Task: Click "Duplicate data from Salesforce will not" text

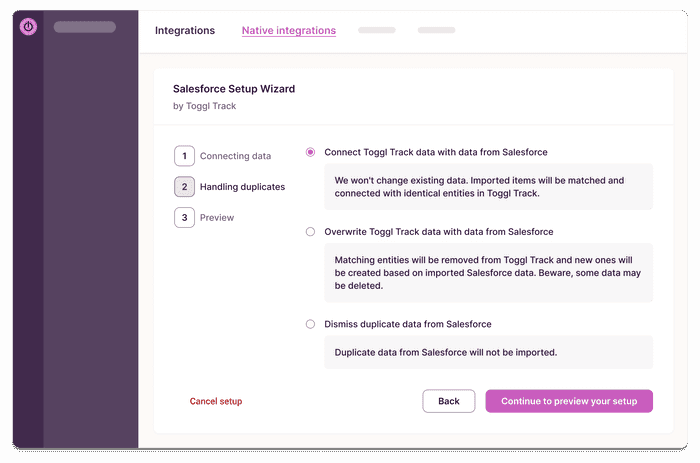Action: click(446, 352)
